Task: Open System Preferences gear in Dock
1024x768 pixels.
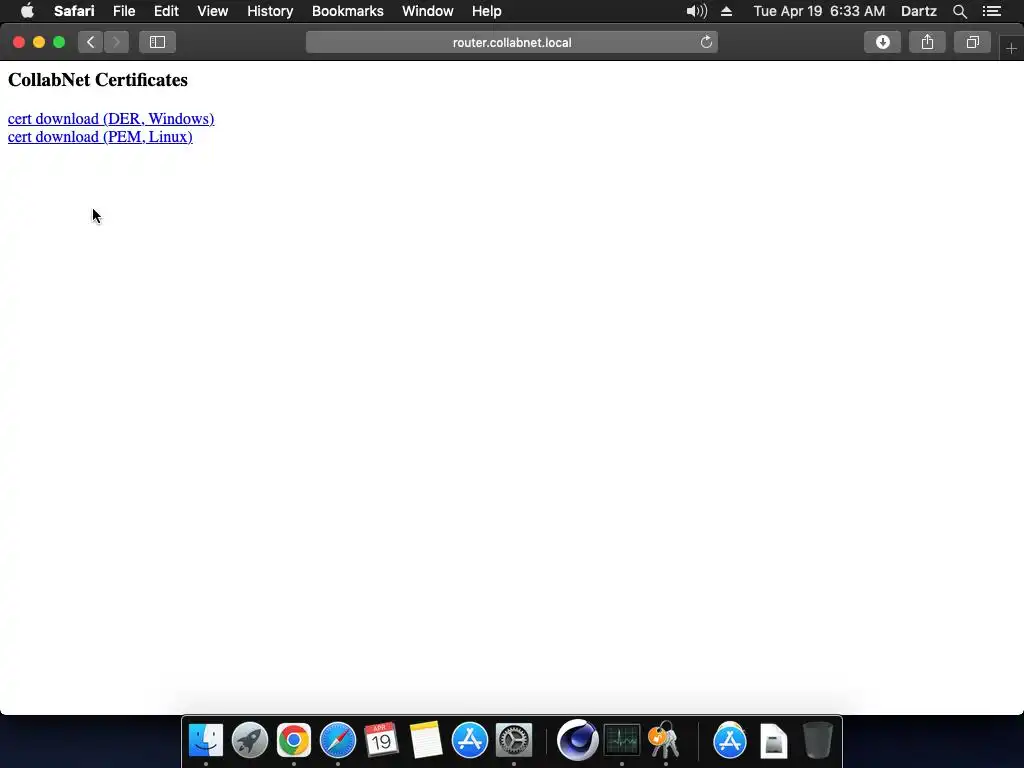Action: pyautogui.click(x=514, y=741)
